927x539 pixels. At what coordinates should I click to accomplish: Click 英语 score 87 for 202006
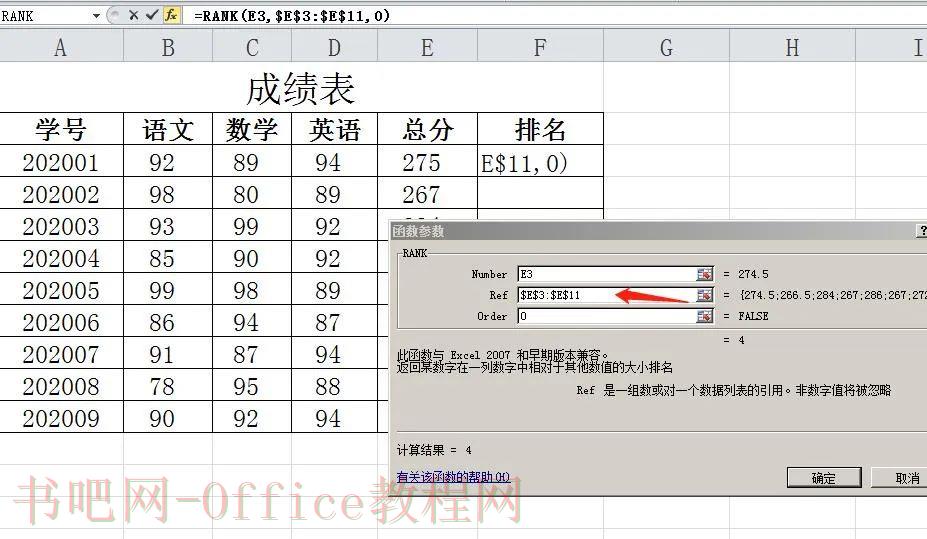point(335,322)
